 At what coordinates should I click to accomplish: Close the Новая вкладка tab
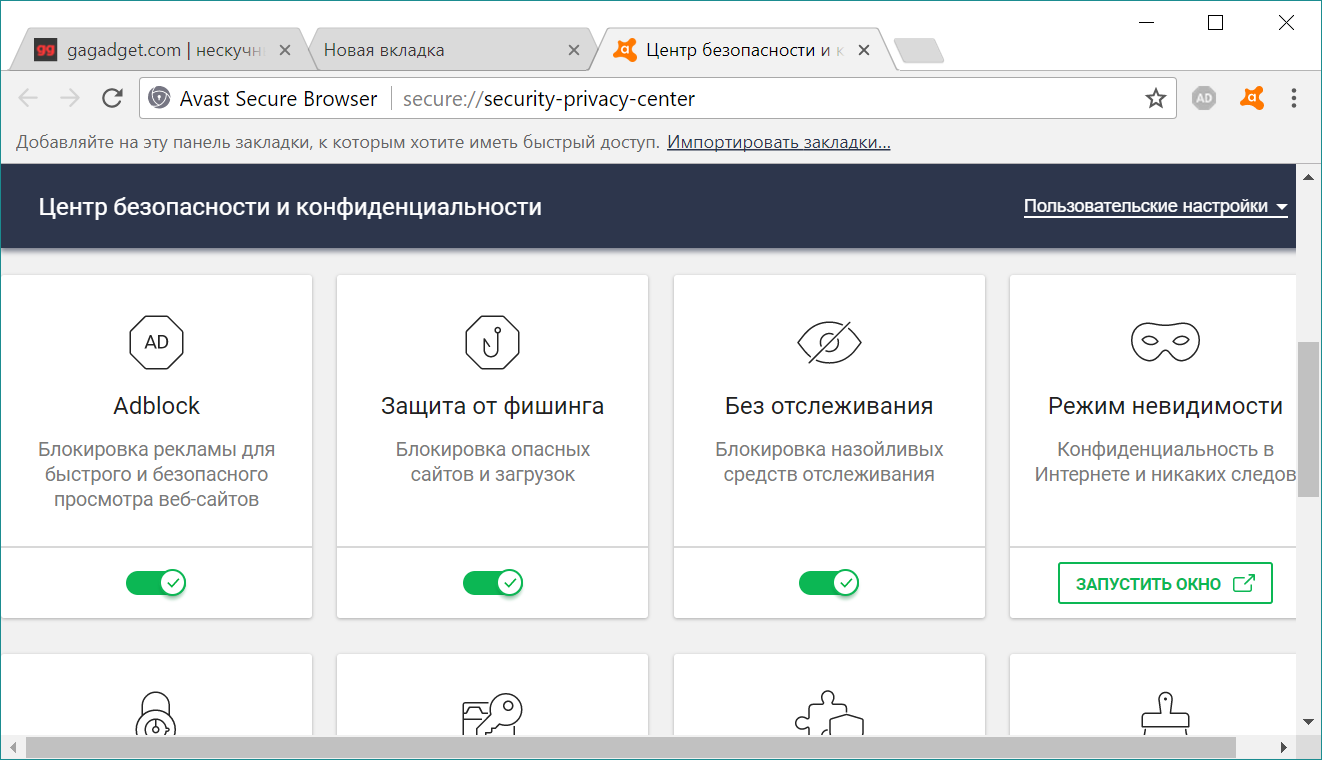pos(574,50)
